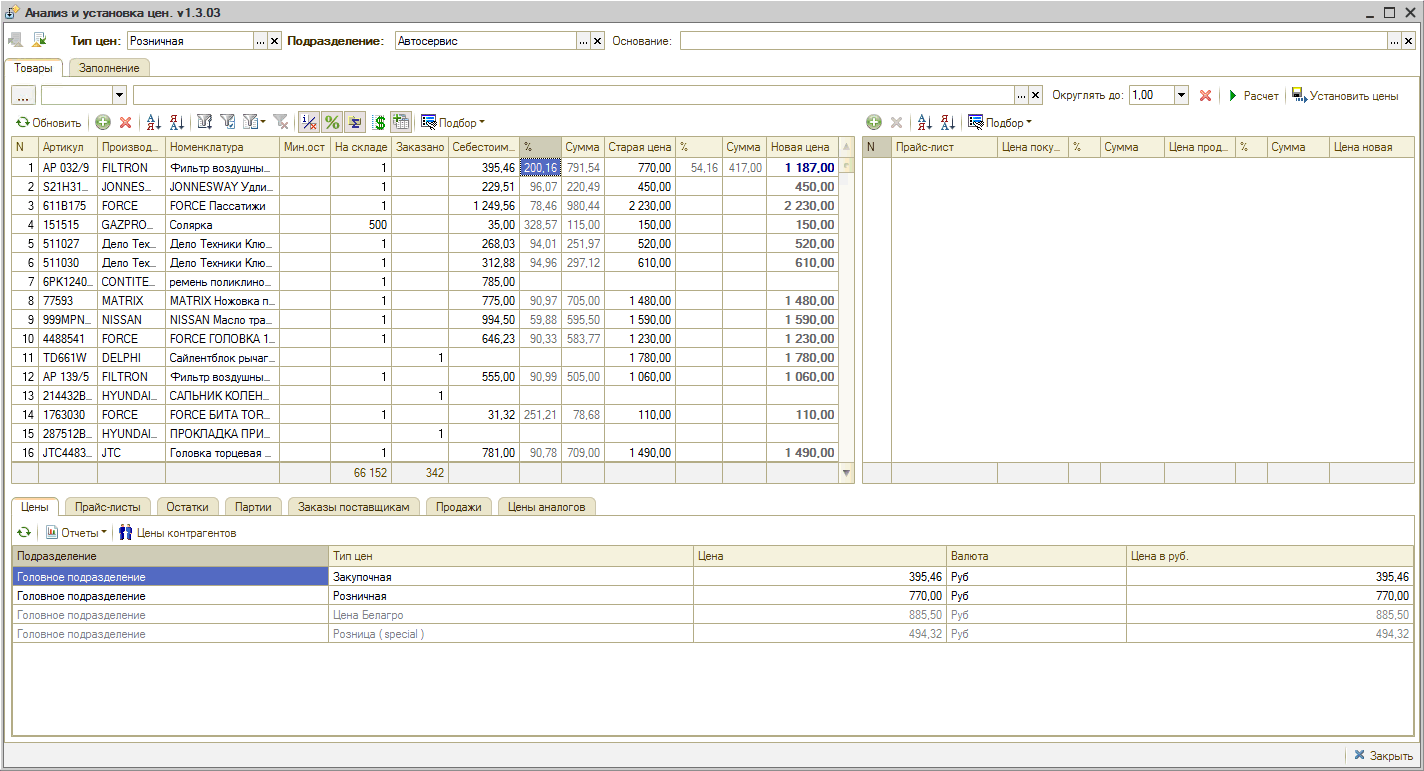Viewport: 1424px width, 771px height.
Task: Clear the Тип цен field with x
Action: tap(274, 41)
